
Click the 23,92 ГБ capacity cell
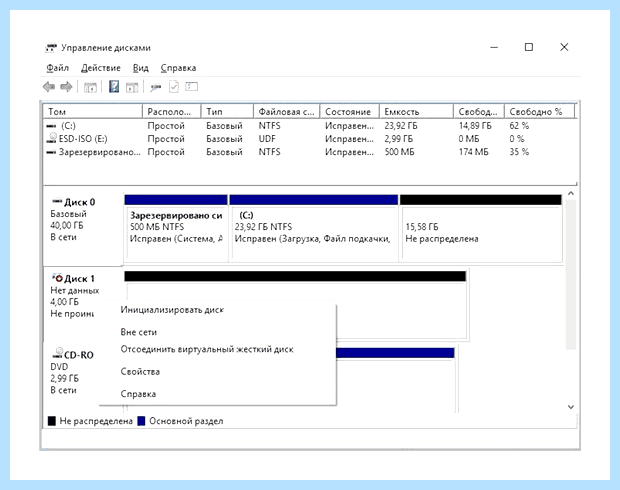(401, 126)
